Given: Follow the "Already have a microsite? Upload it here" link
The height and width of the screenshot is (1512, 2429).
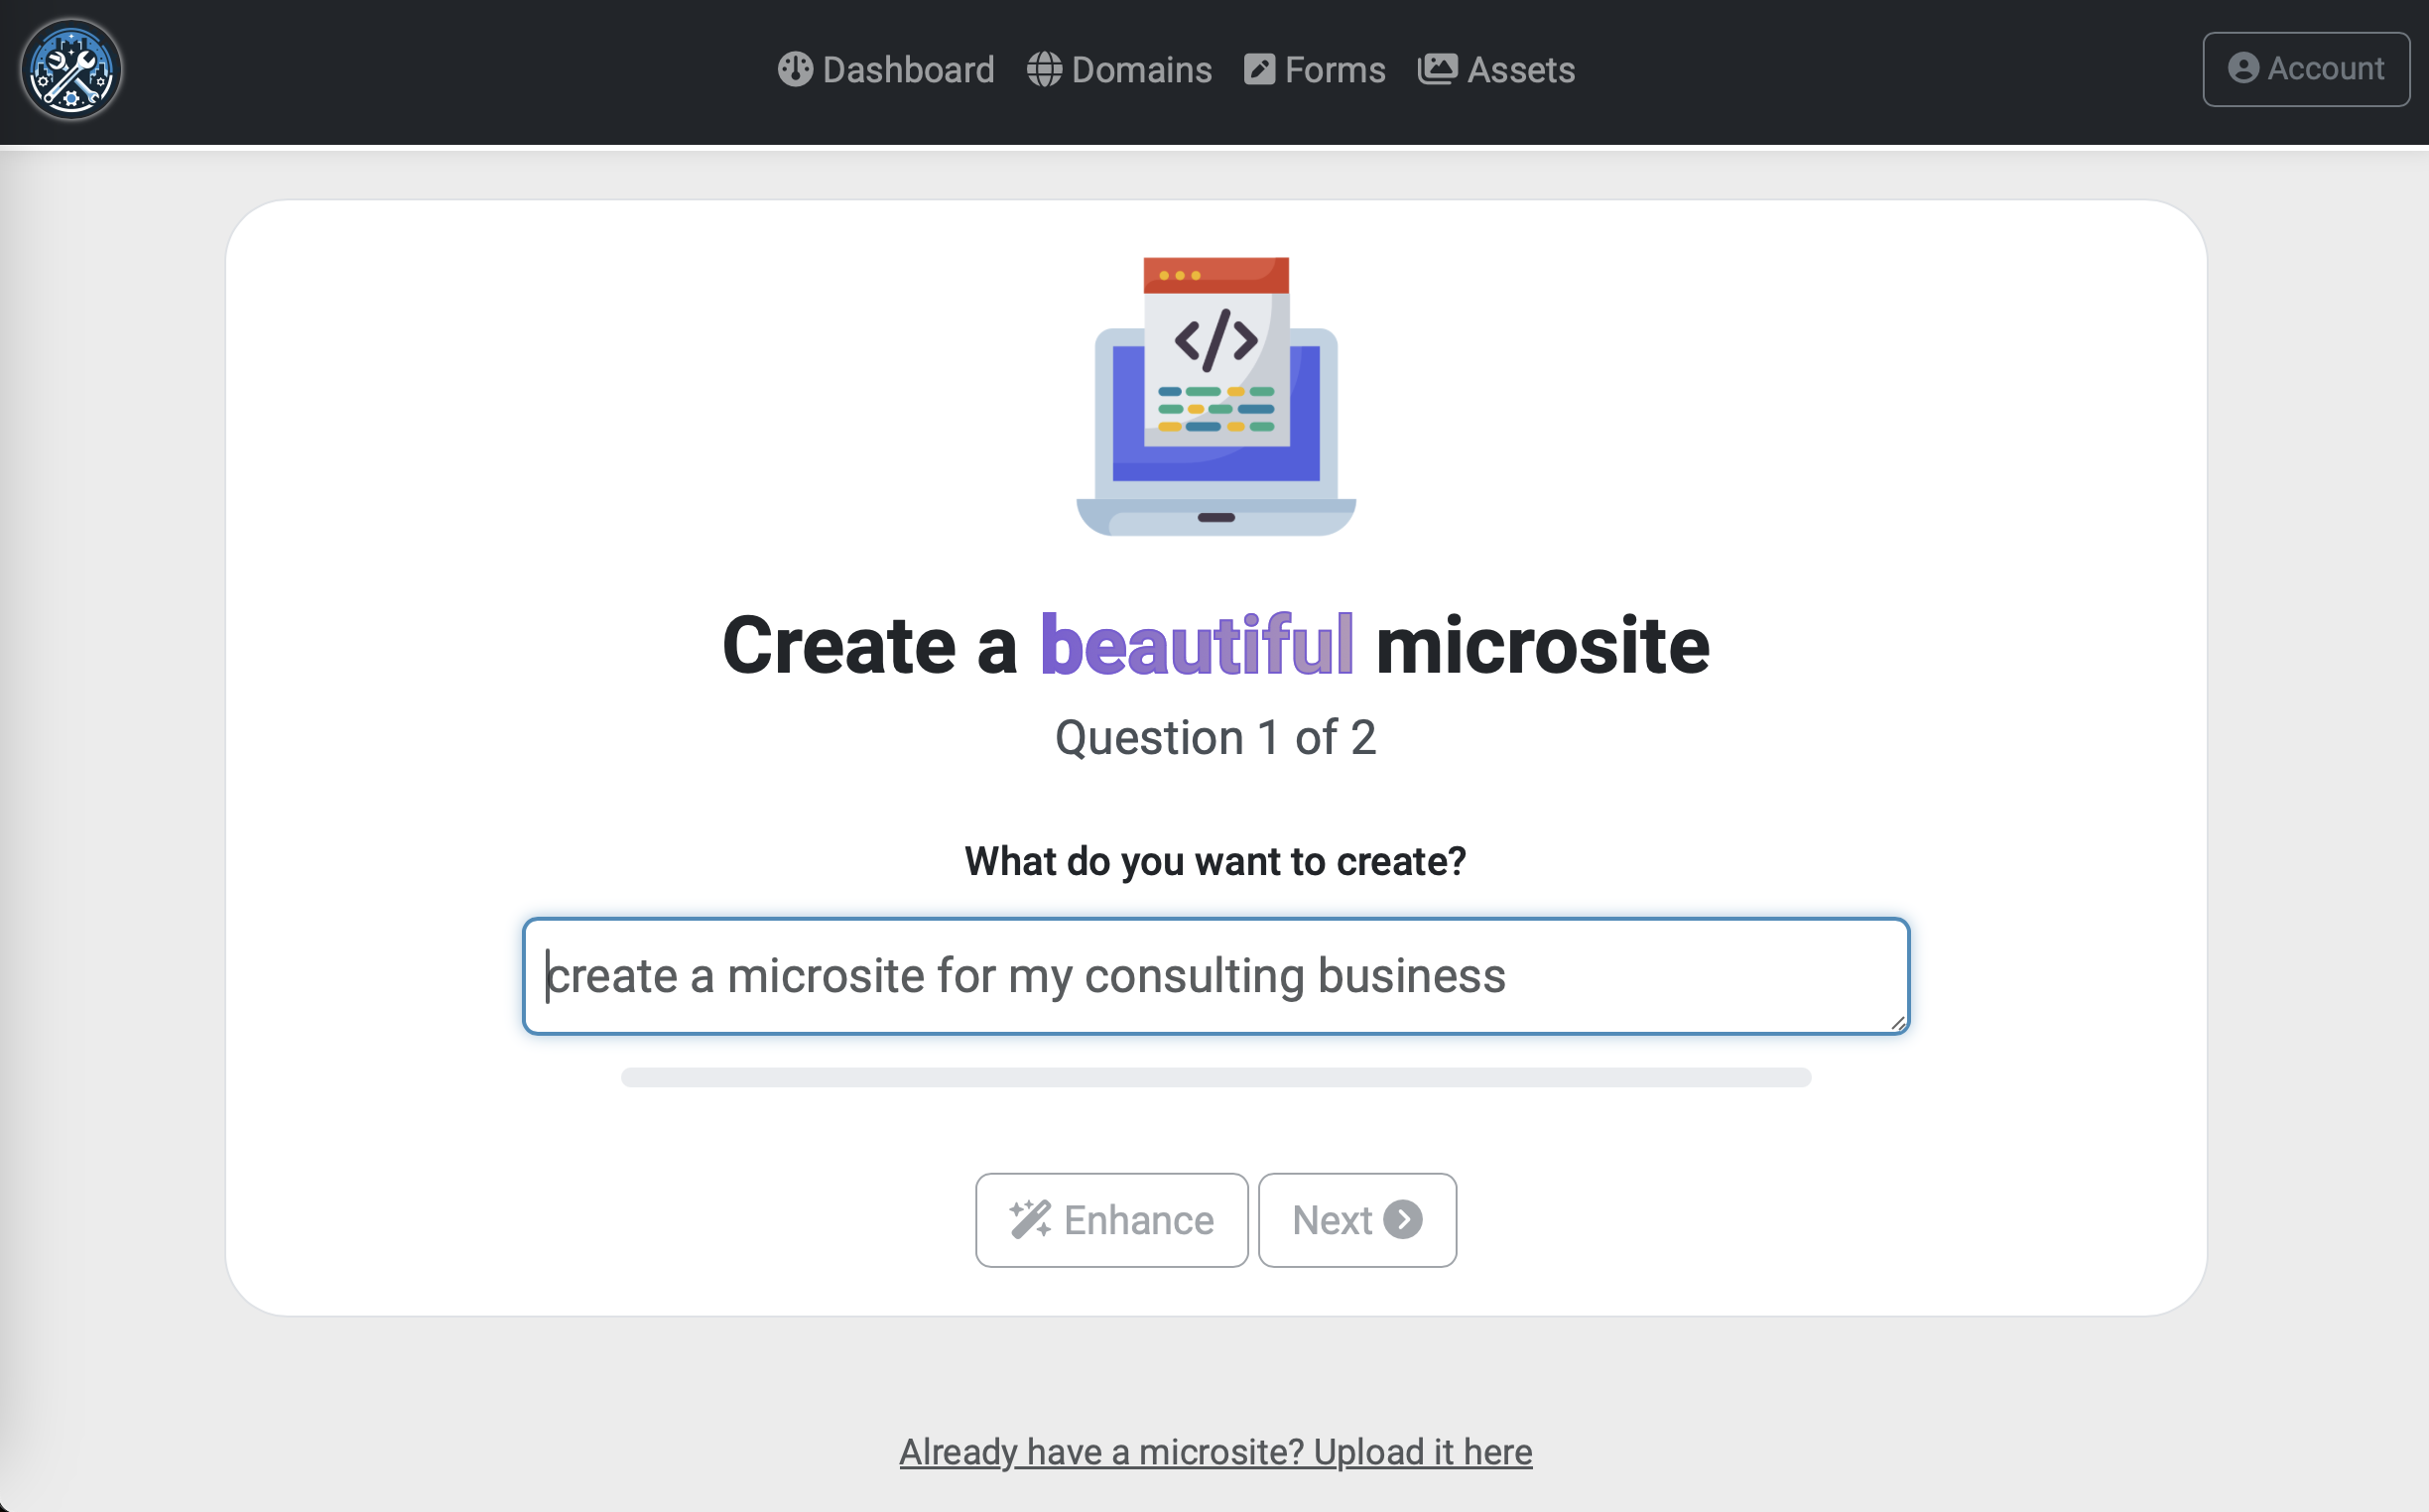Looking at the screenshot, I should click(1215, 1451).
